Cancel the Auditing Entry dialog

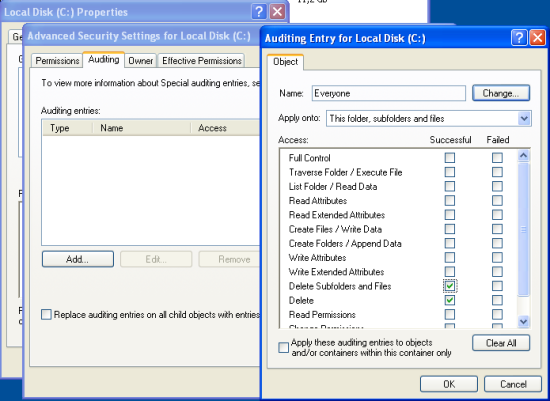[x=513, y=384]
